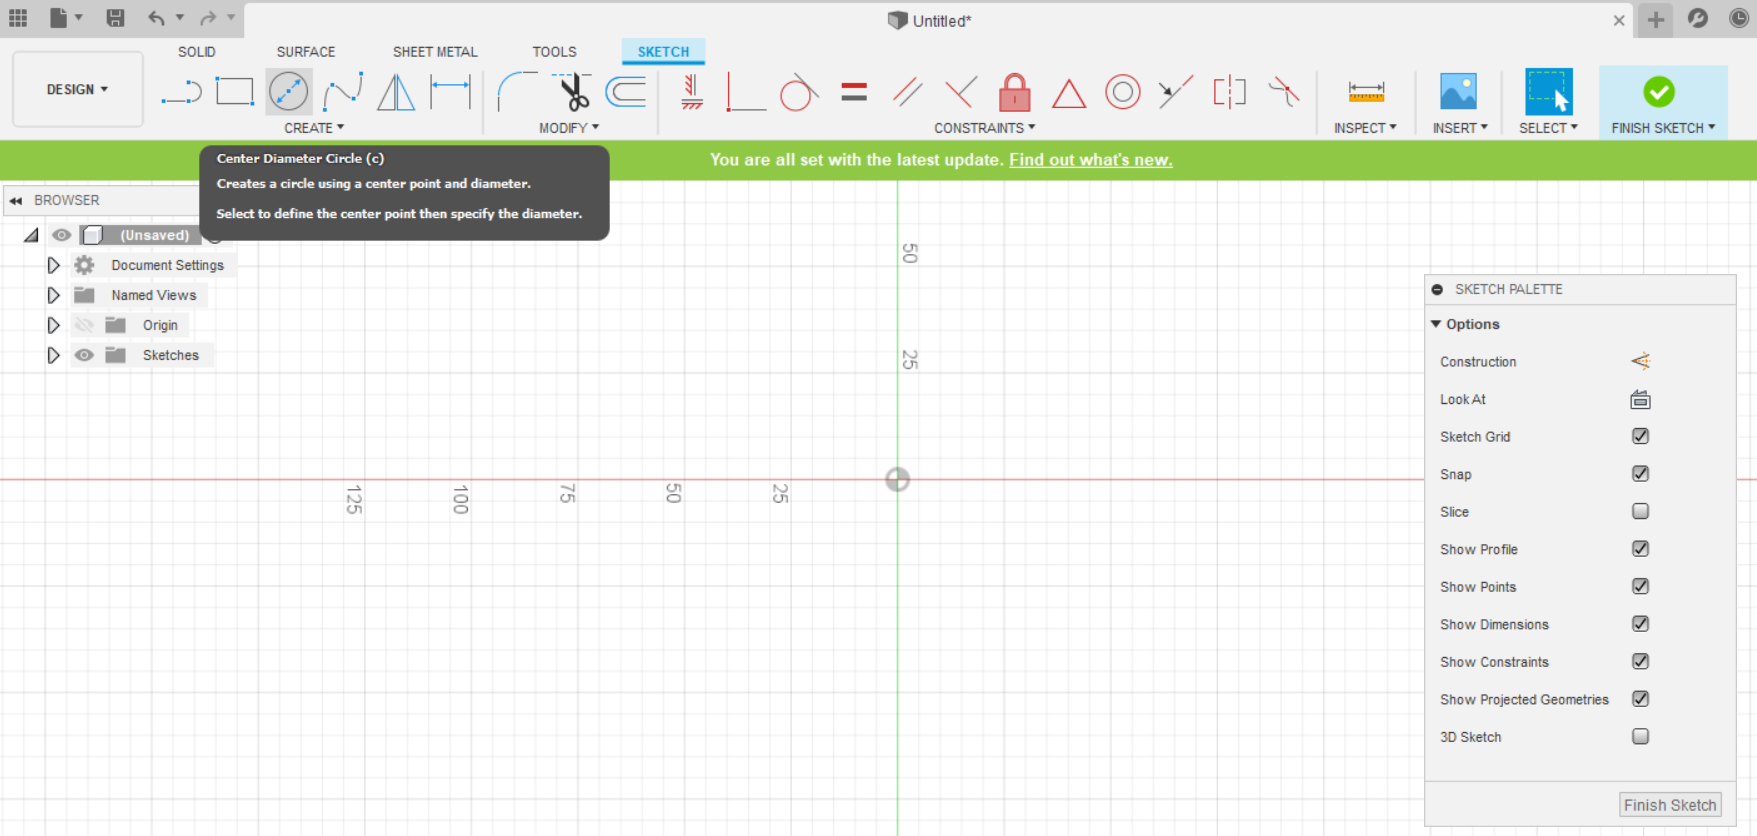Select the Coincident constraint icon

point(745,92)
